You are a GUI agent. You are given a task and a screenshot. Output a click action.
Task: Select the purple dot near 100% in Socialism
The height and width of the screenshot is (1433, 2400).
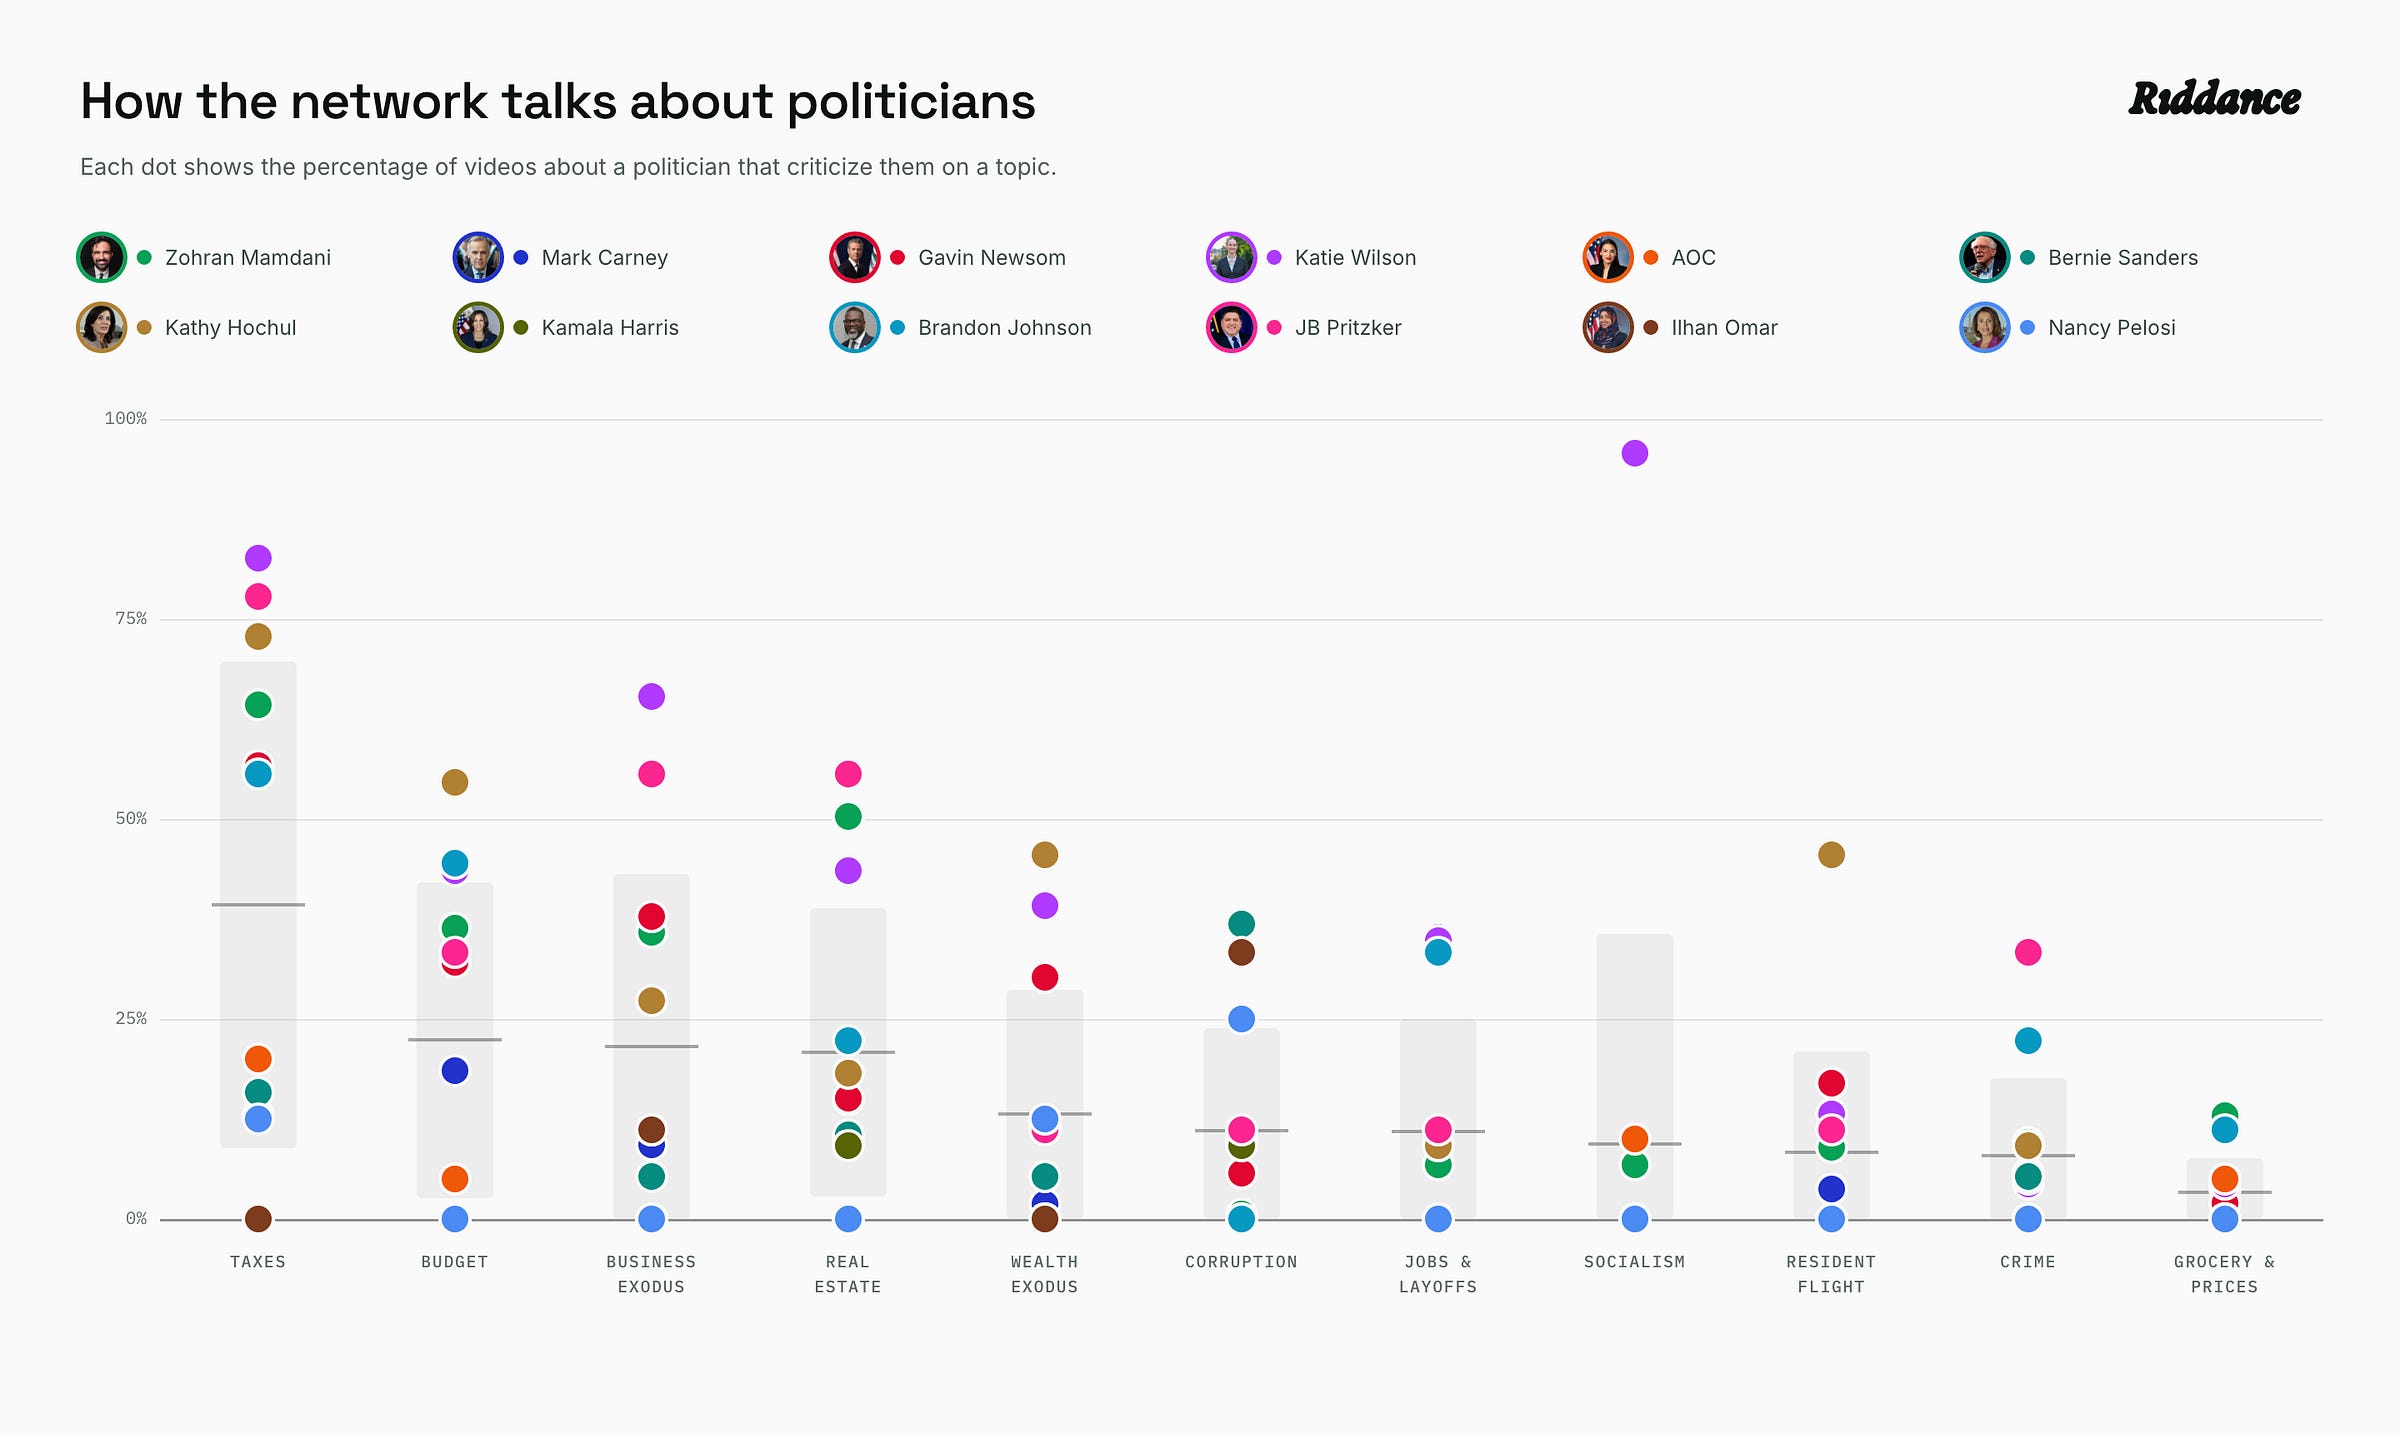(x=1635, y=453)
